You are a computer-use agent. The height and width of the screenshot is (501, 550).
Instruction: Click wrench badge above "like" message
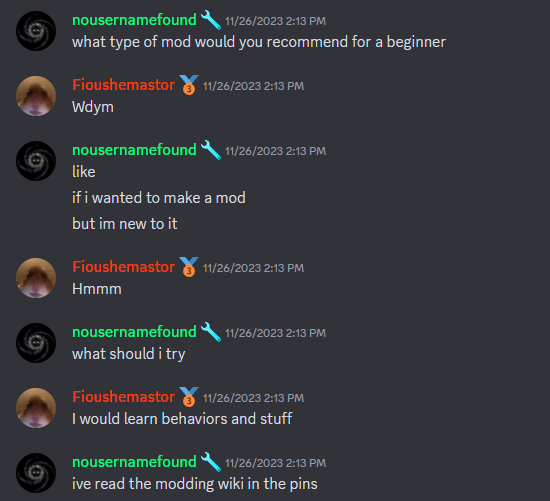[x=211, y=150]
